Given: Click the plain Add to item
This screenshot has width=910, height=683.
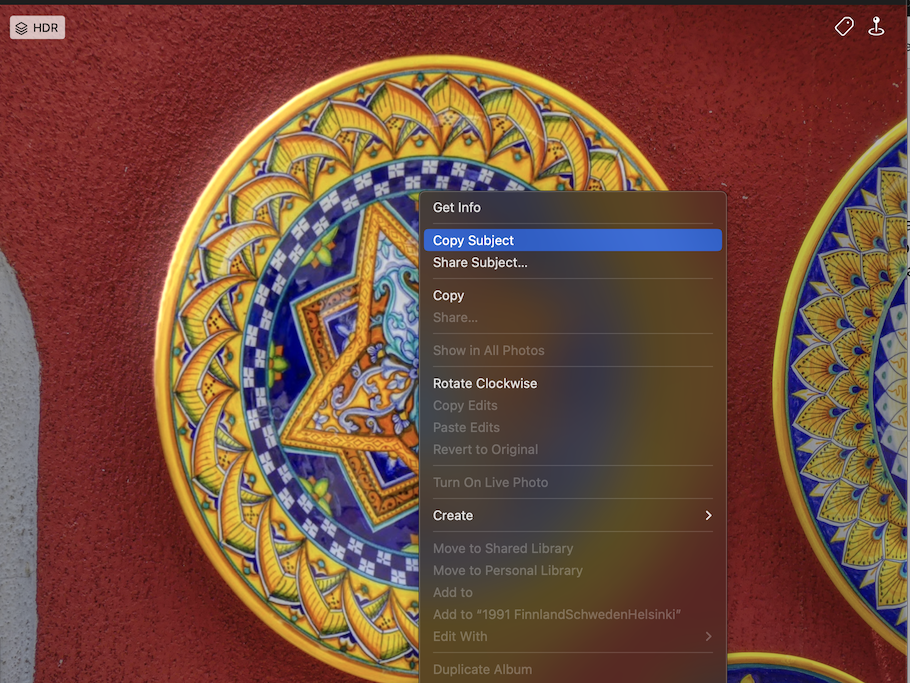Looking at the screenshot, I should click(x=572, y=592).
